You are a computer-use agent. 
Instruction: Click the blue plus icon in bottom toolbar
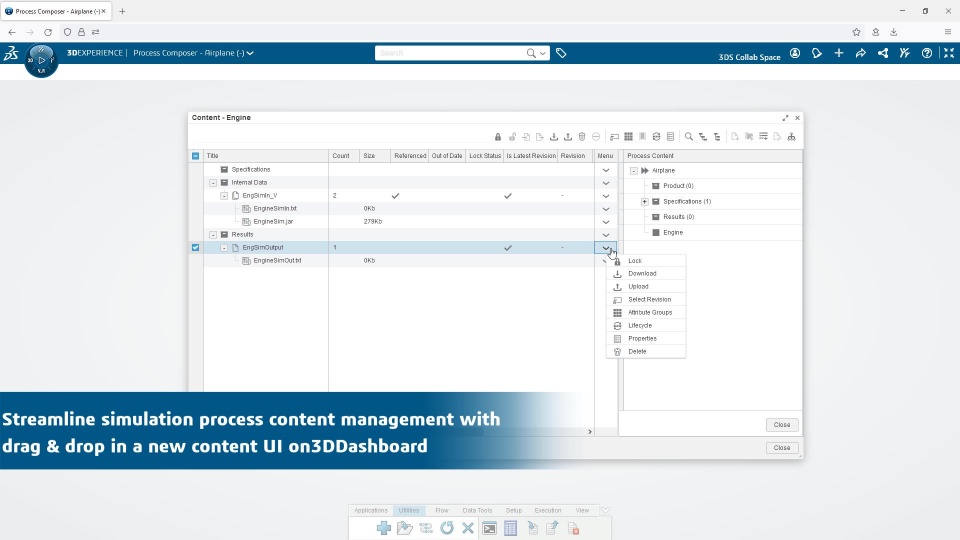tap(384, 528)
